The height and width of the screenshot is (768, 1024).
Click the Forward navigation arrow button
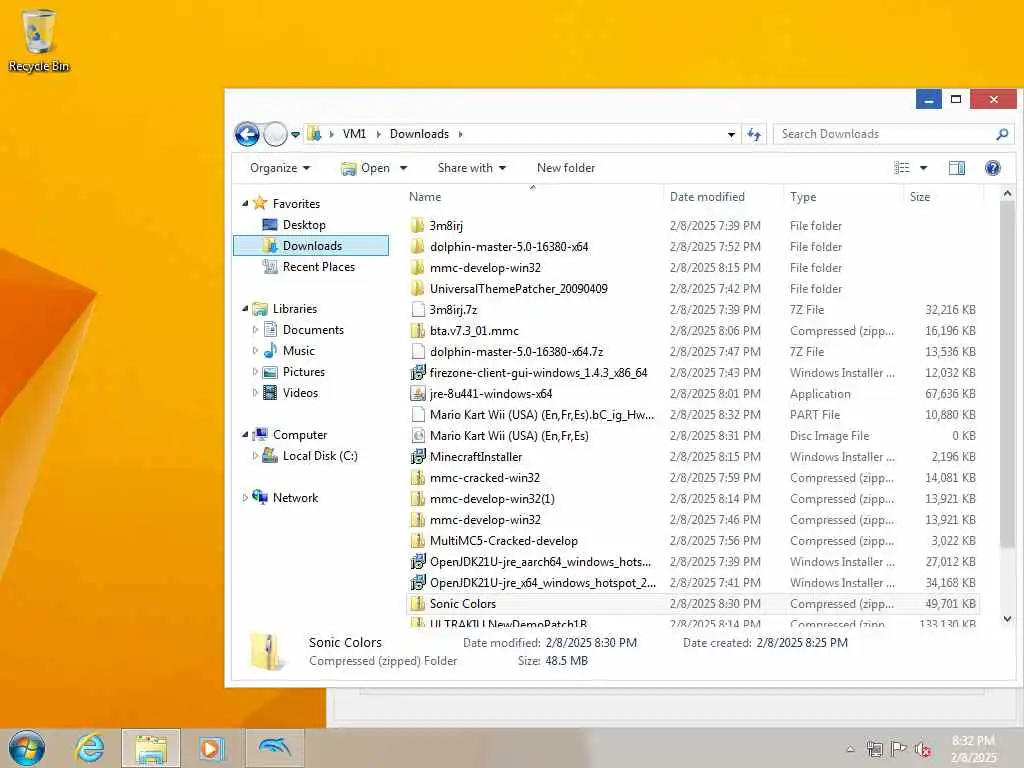coord(275,135)
